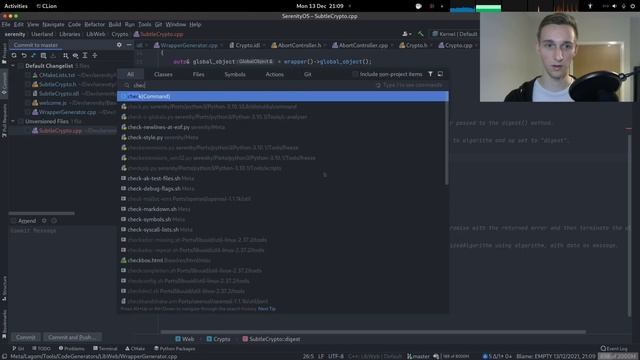
Task: Click the Refresh icon in Commit toolbar
Action: click(x=14, y=56)
